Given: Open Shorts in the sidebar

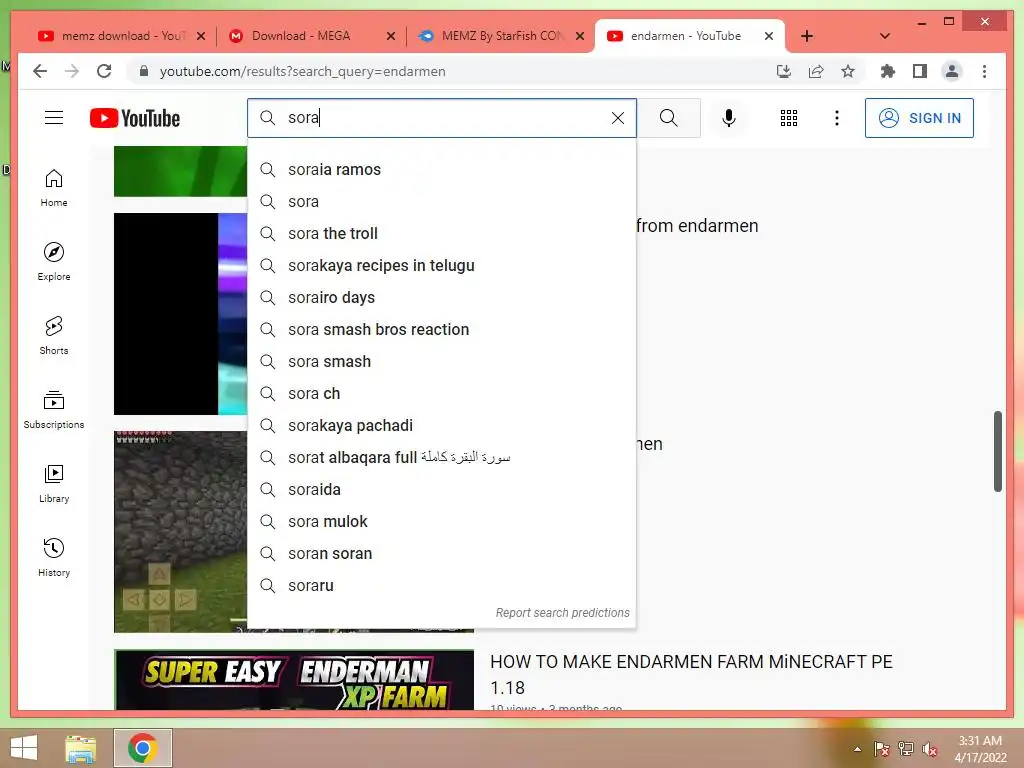Looking at the screenshot, I should (x=54, y=336).
